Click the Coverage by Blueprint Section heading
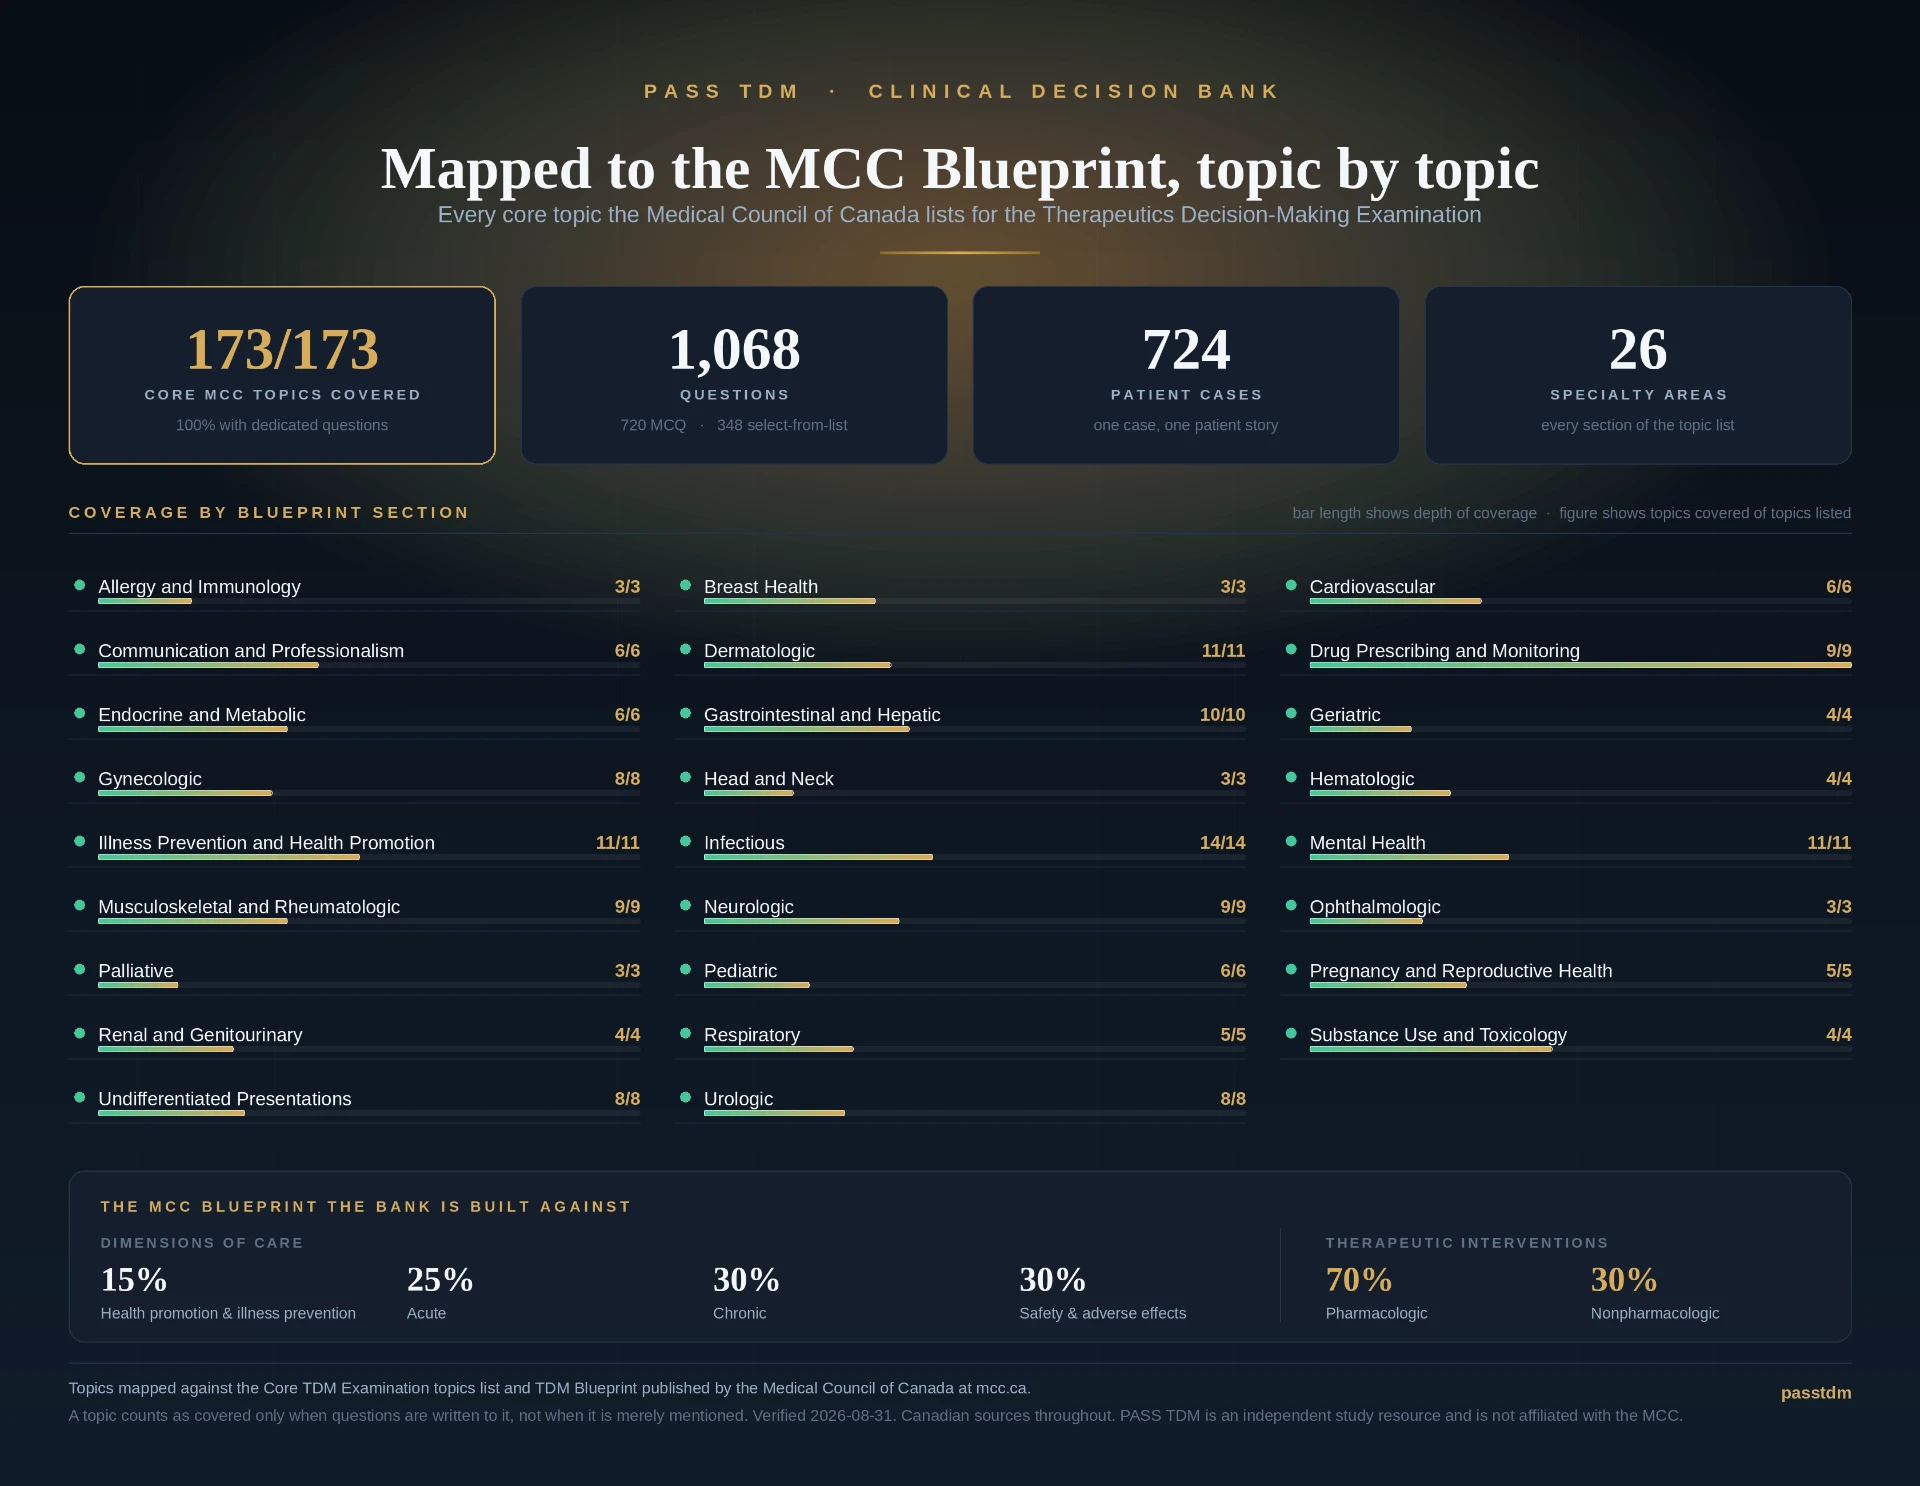The image size is (1920, 1486). click(x=269, y=513)
